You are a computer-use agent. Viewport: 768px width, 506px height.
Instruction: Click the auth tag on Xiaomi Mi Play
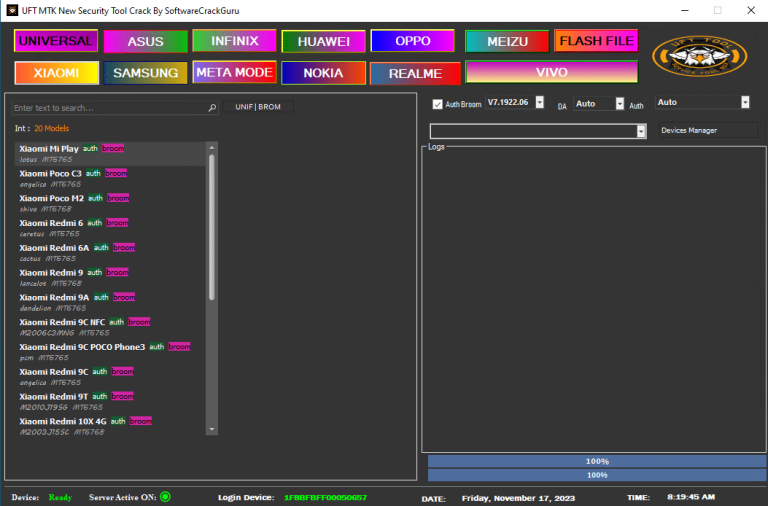(x=90, y=148)
